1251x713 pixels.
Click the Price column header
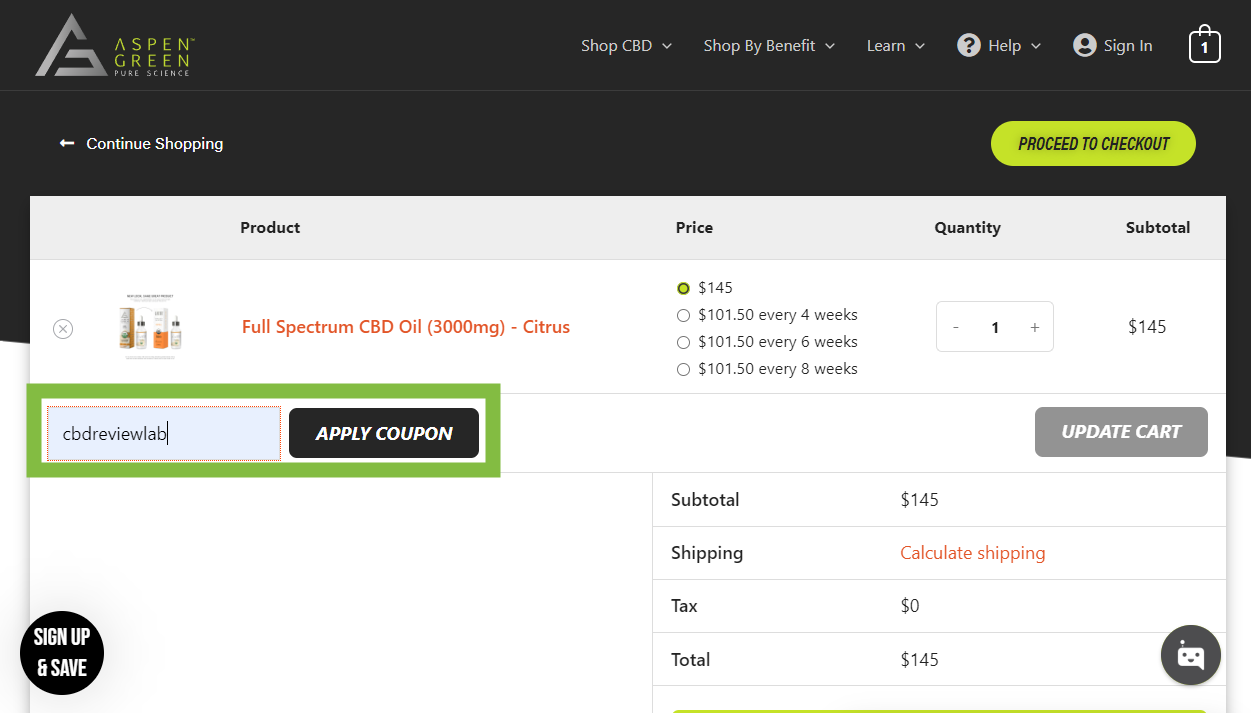(x=694, y=228)
